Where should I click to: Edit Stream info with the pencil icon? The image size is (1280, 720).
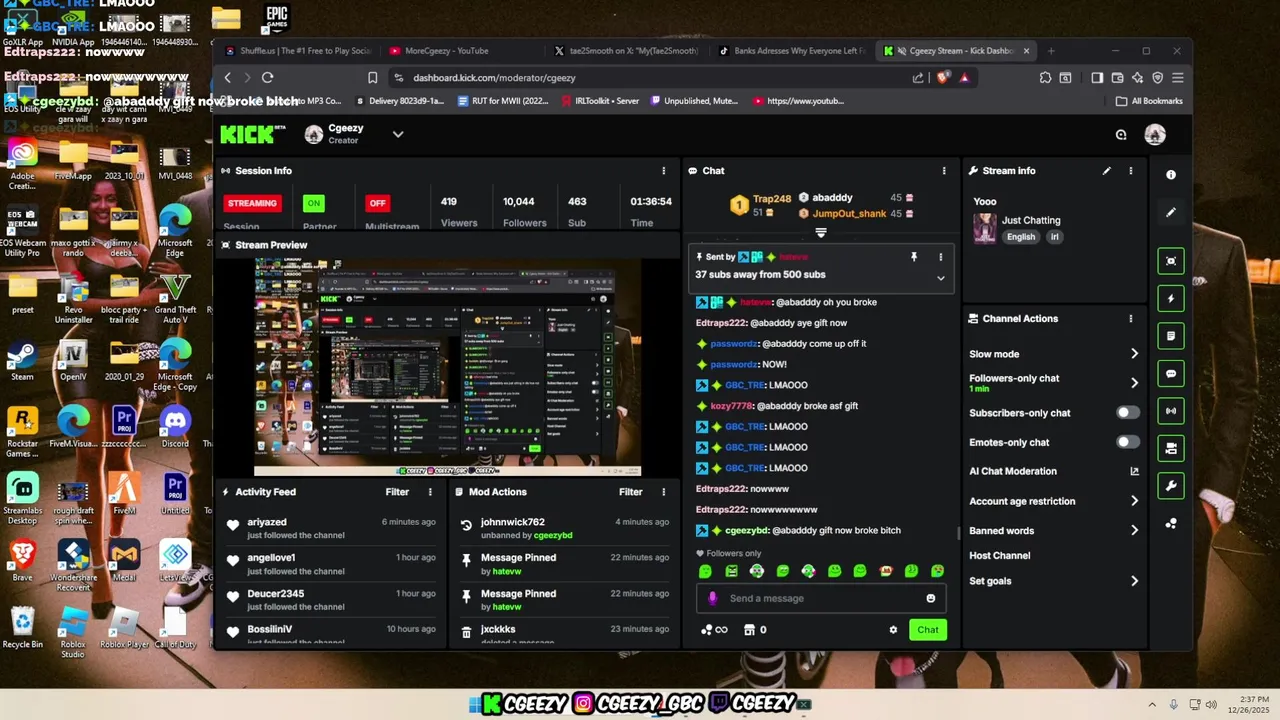coord(1107,171)
